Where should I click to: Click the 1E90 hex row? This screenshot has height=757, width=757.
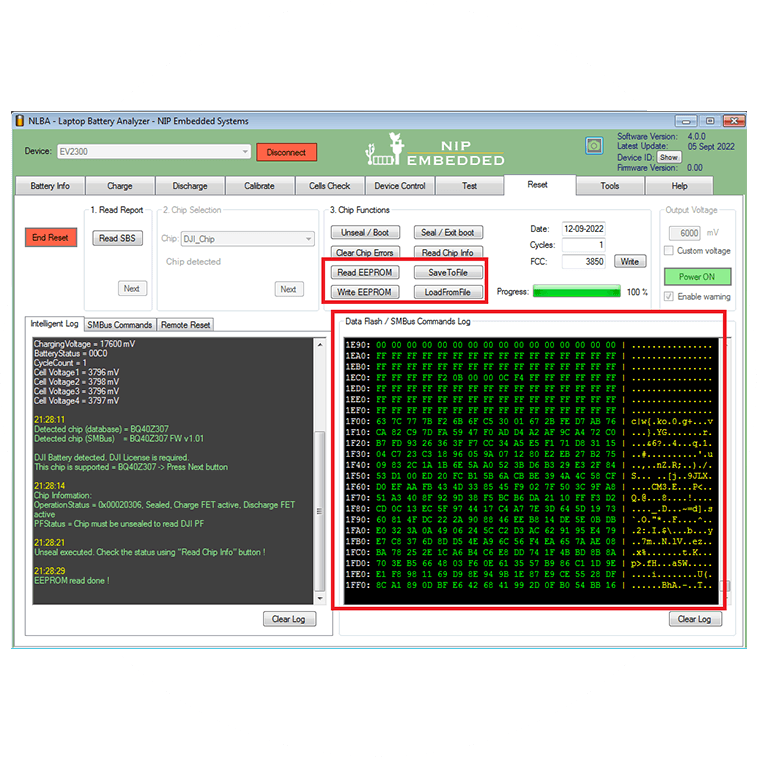pyautogui.click(x=529, y=345)
